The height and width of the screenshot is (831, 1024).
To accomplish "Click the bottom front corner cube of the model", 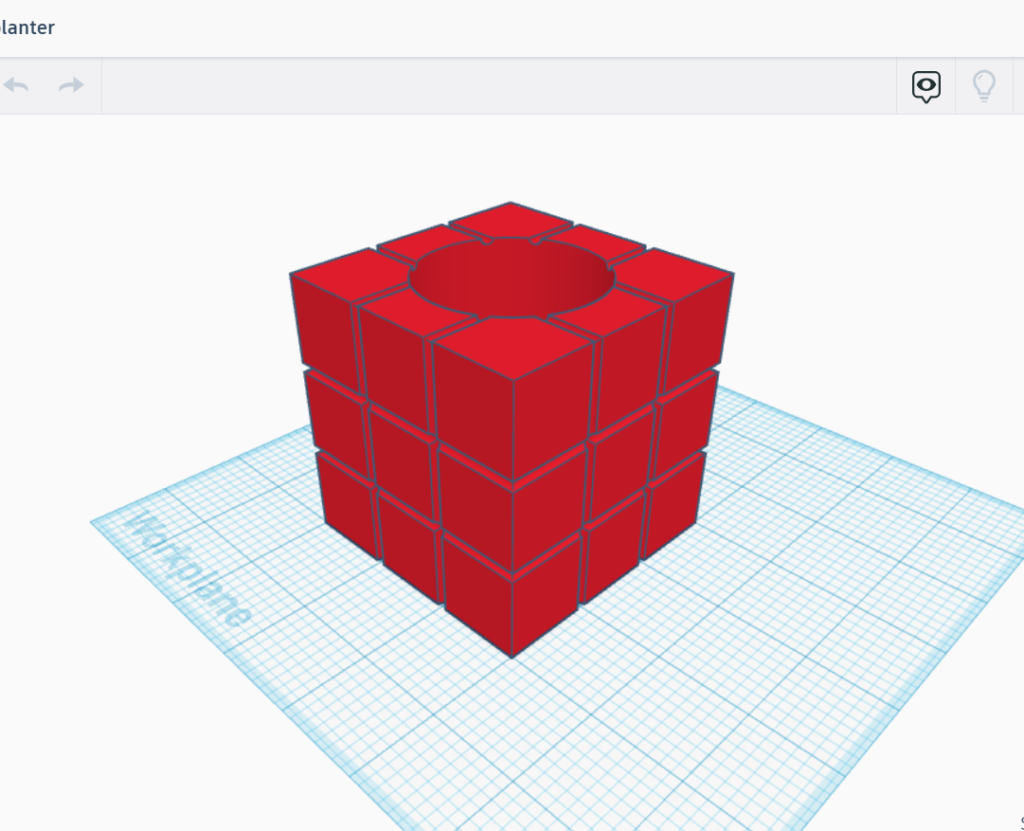I will [512, 600].
